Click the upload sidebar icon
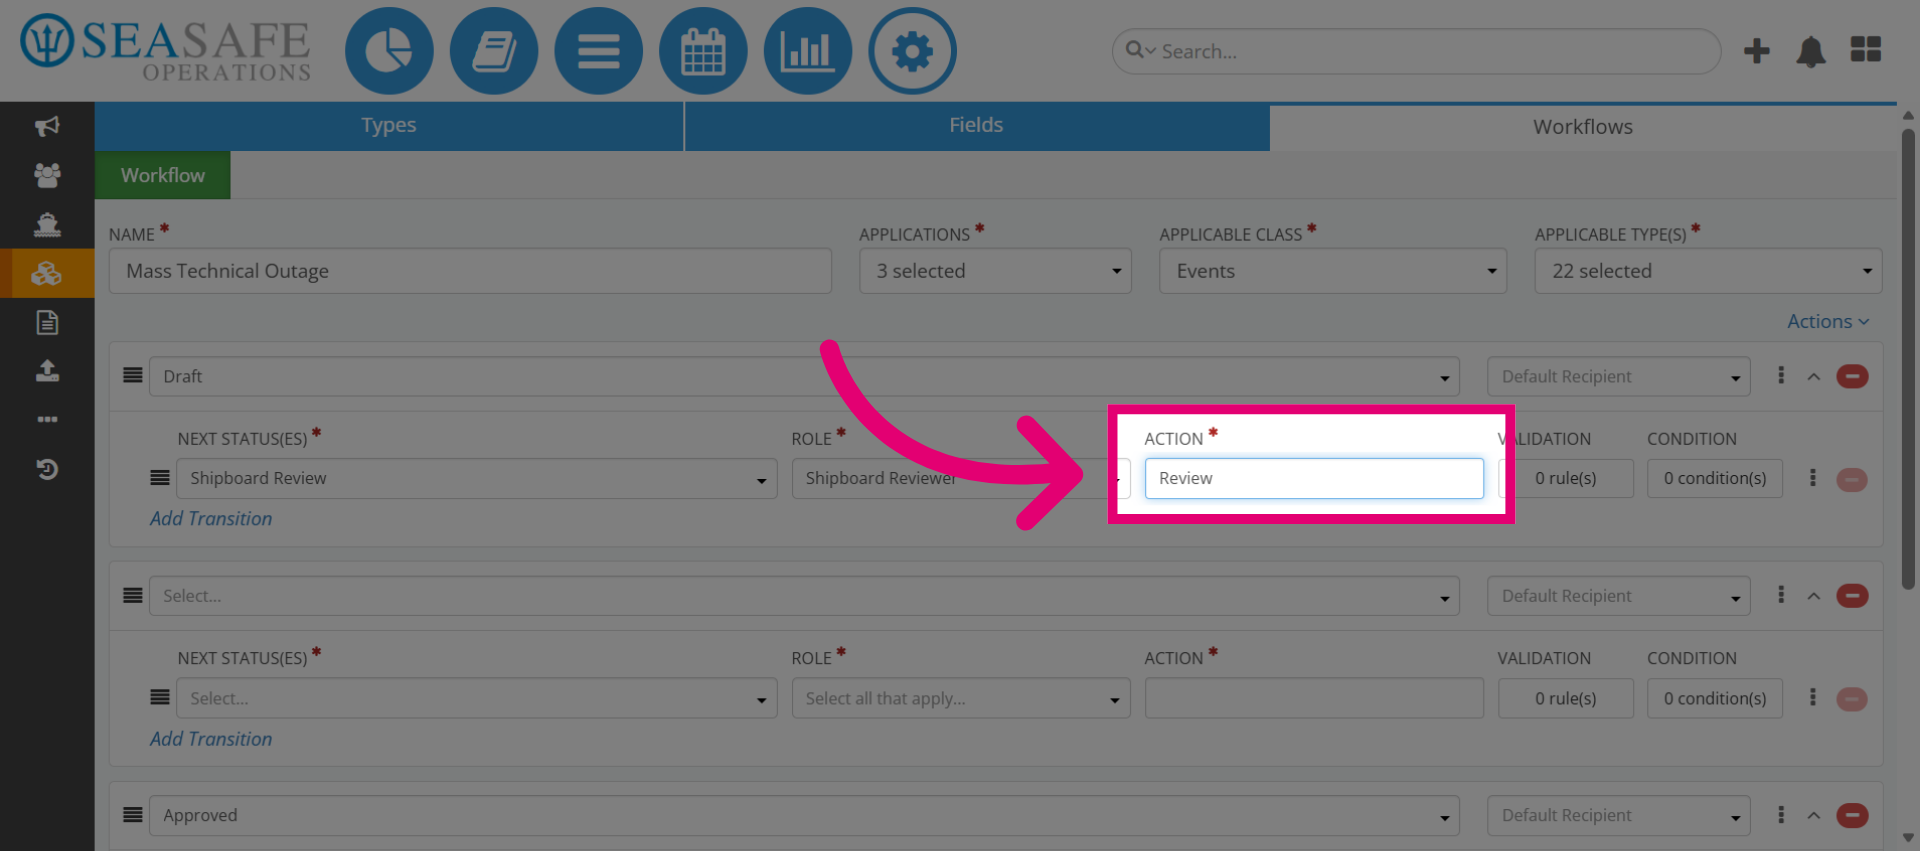 click(47, 371)
